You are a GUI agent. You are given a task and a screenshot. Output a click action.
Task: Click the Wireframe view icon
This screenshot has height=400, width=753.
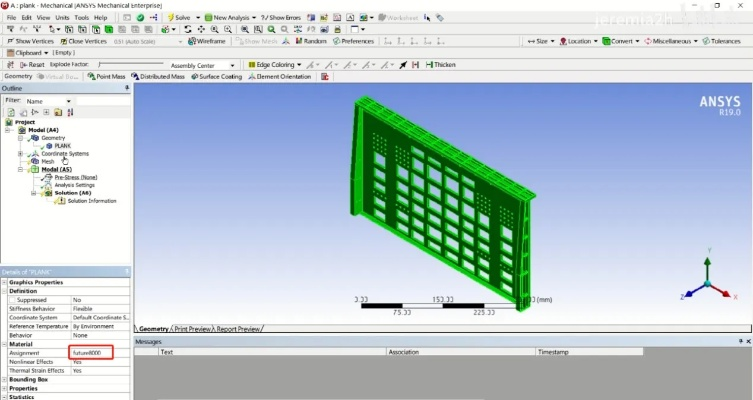coord(205,41)
